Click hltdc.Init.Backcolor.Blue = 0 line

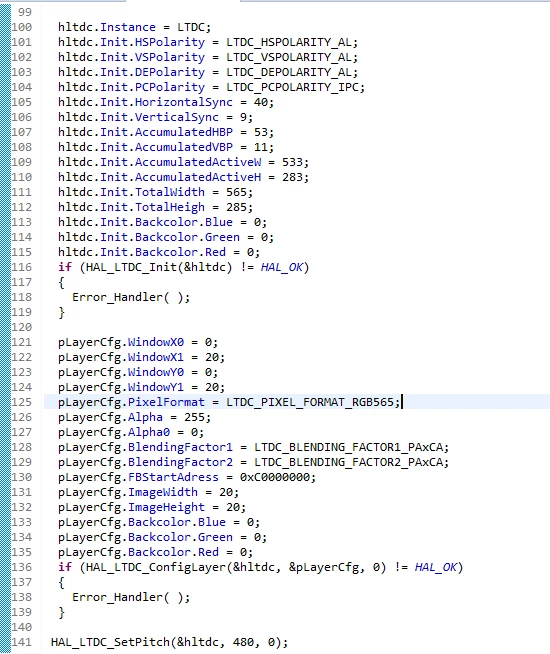click(162, 222)
